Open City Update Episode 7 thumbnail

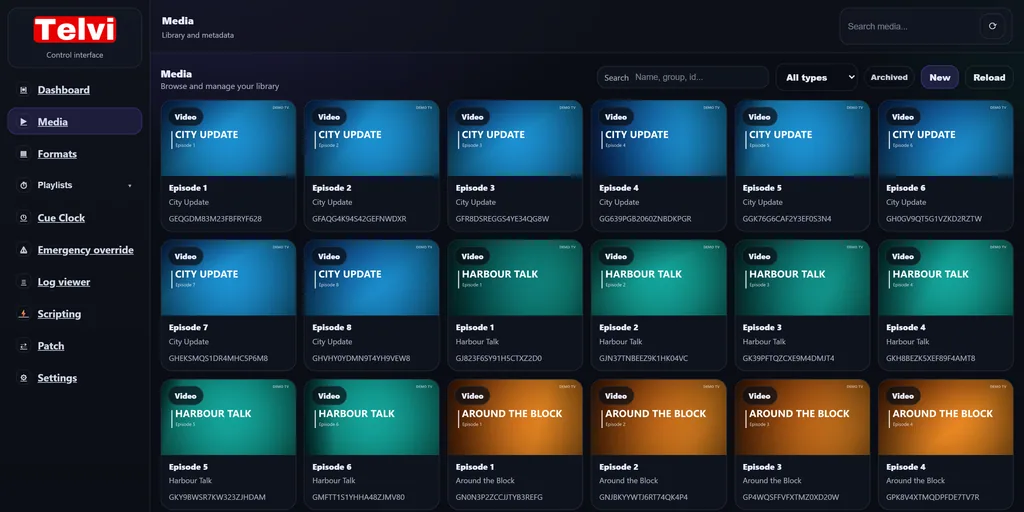pyautogui.click(x=228, y=278)
